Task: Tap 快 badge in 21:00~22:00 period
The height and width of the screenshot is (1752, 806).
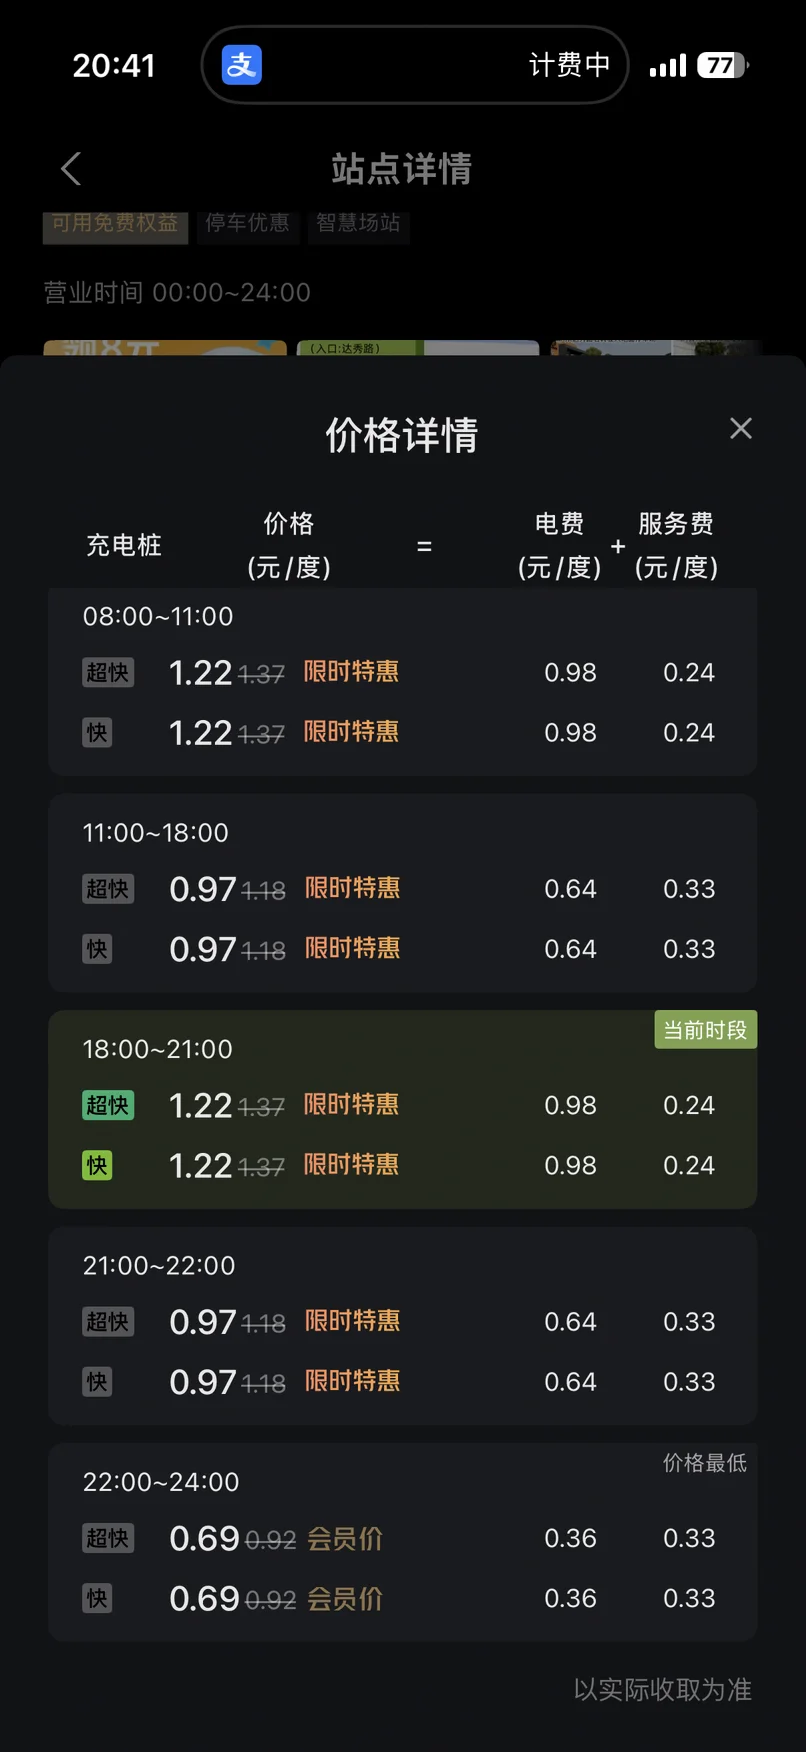Action: pos(97,1382)
